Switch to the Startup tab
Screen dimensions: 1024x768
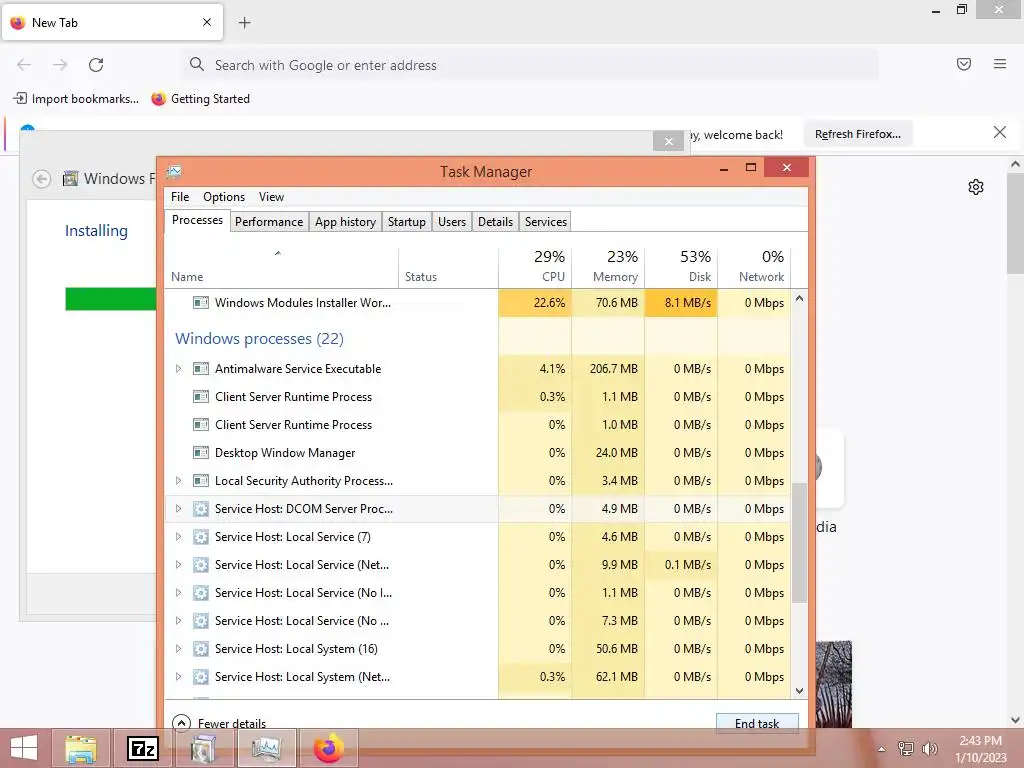(406, 221)
